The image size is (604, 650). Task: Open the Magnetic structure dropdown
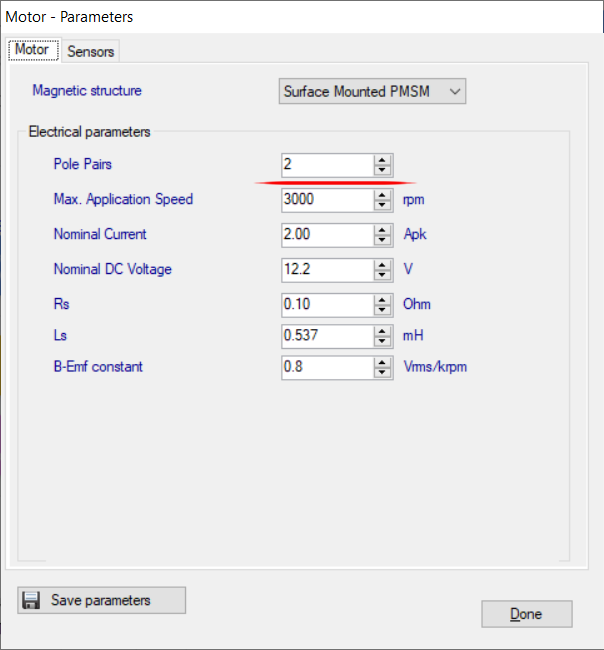point(372,91)
